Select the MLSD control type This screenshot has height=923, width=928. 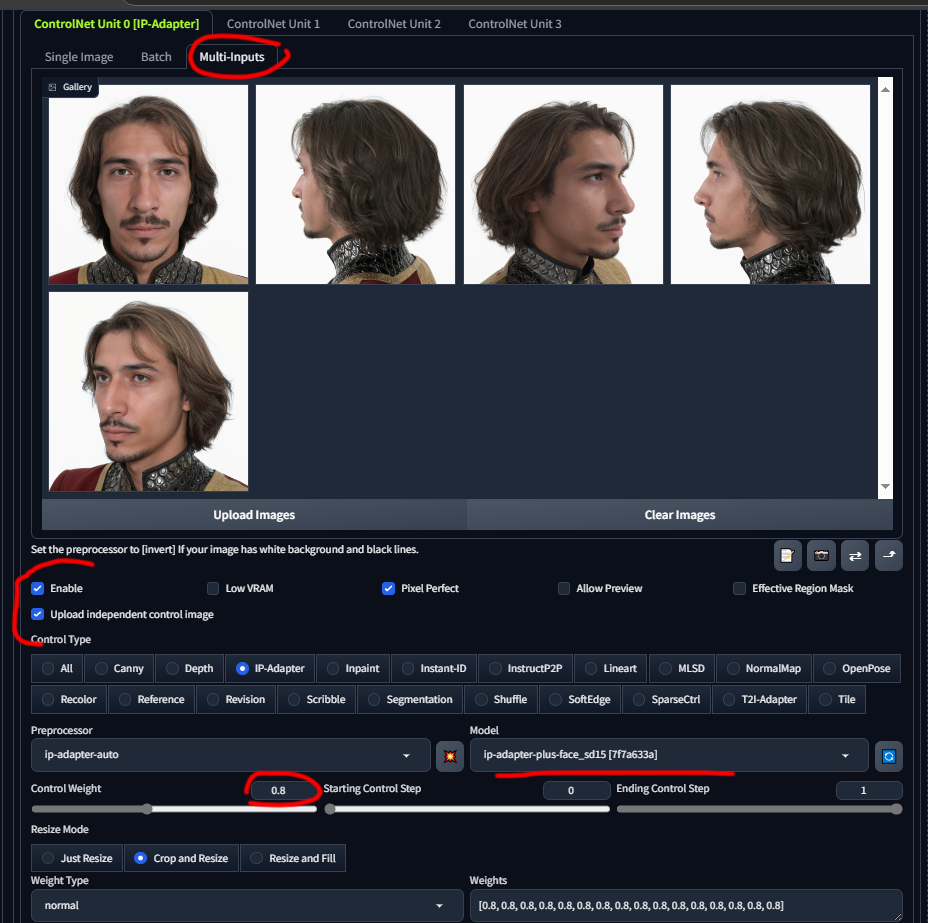tap(682, 668)
